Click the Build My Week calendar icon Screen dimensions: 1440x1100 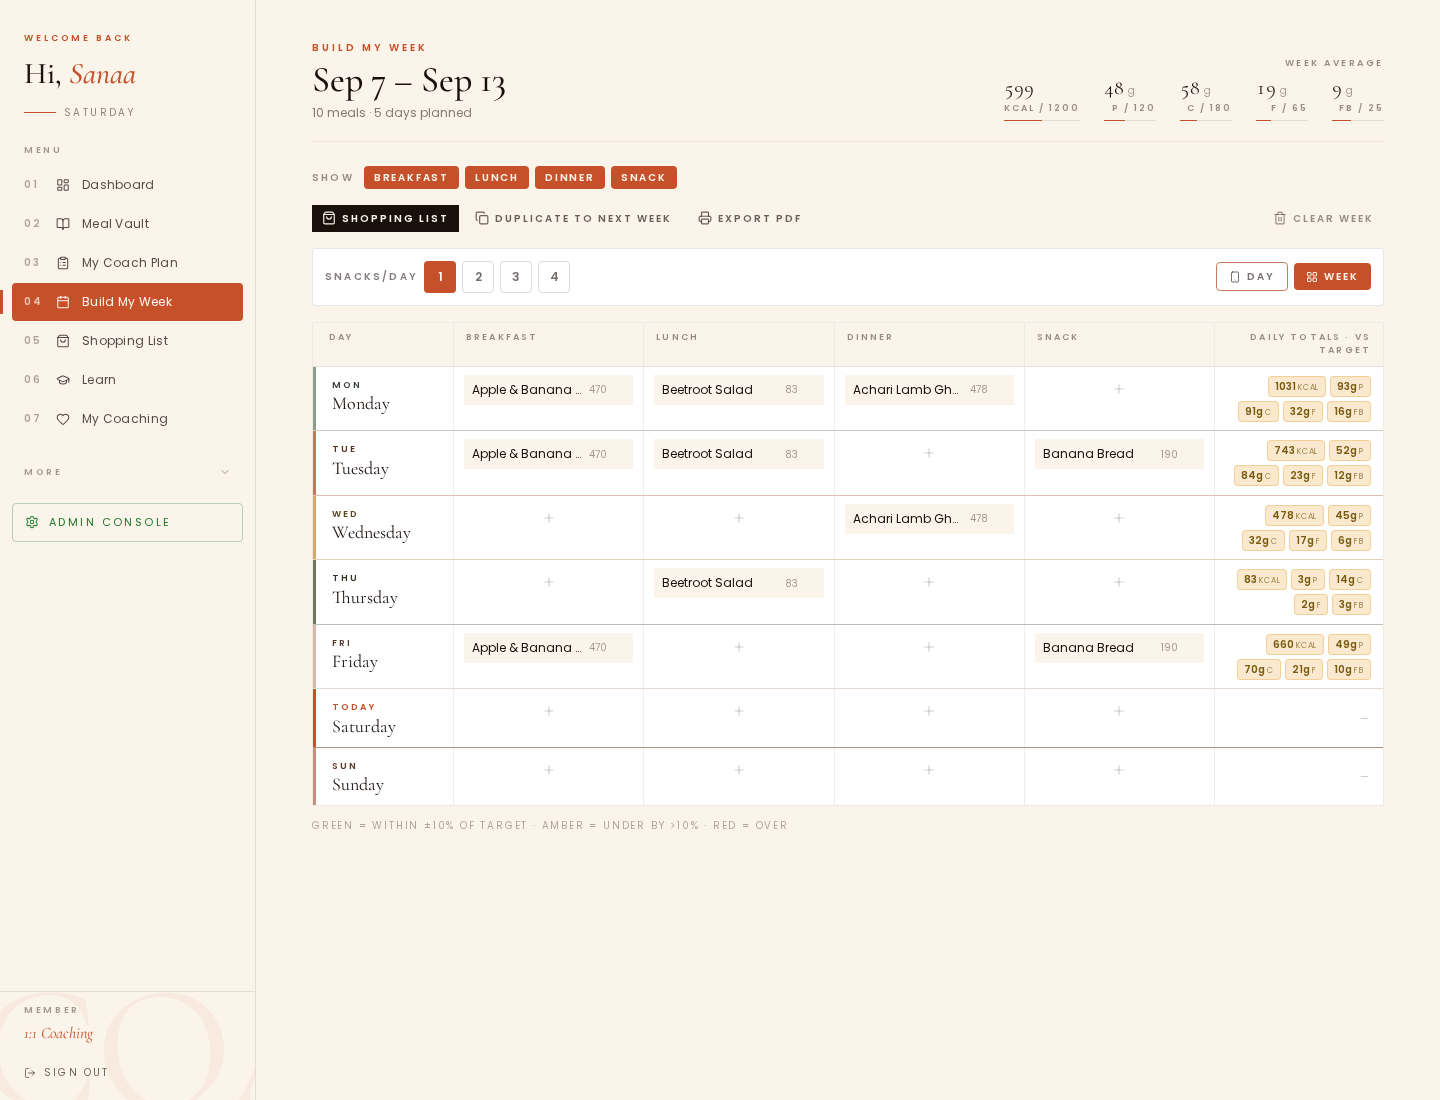pos(63,302)
